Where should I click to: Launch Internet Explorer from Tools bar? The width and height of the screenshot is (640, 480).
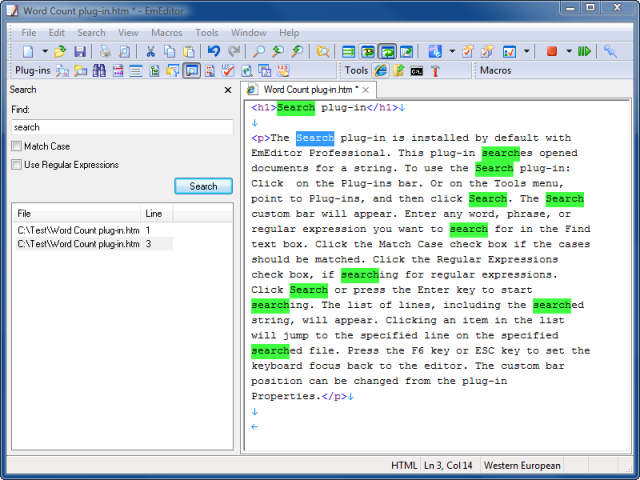pyautogui.click(x=380, y=71)
